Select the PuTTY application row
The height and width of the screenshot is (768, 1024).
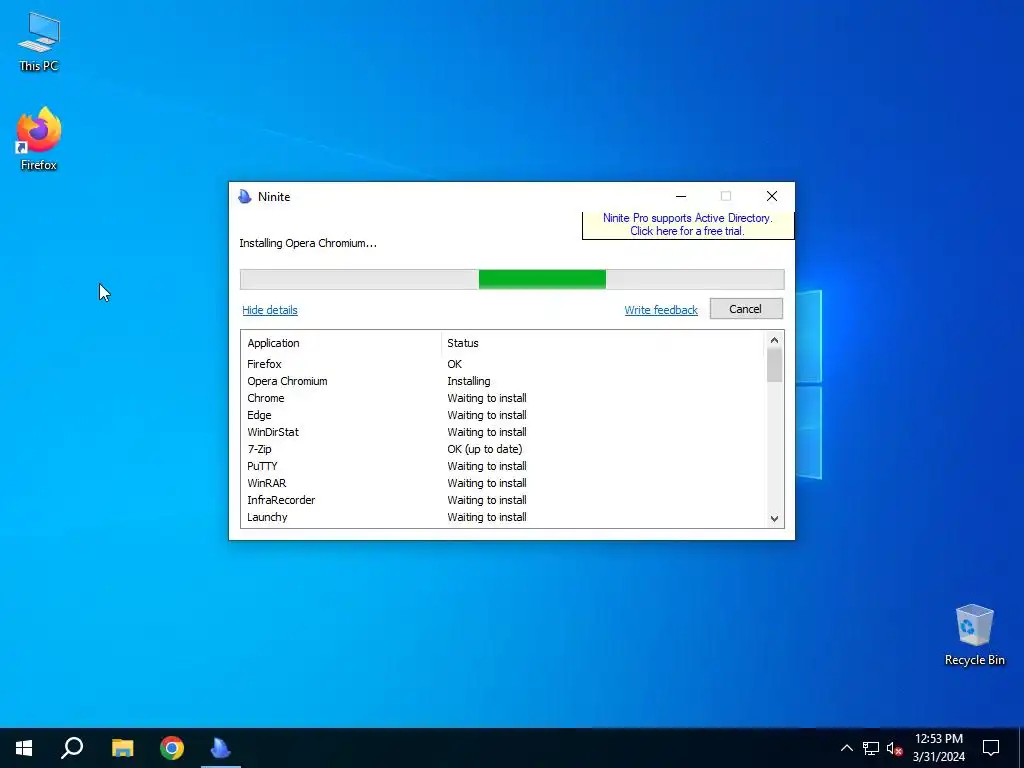click(502, 466)
